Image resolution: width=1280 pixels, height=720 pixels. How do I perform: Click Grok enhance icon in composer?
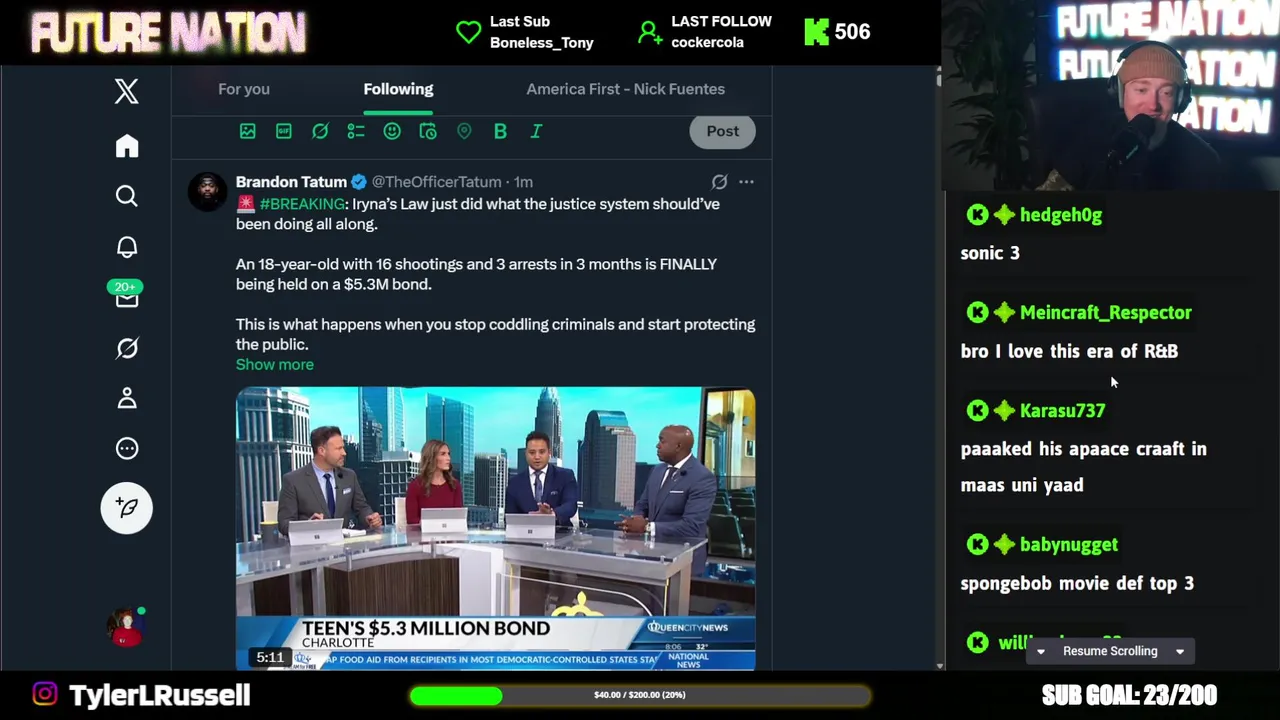click(320, 131)
